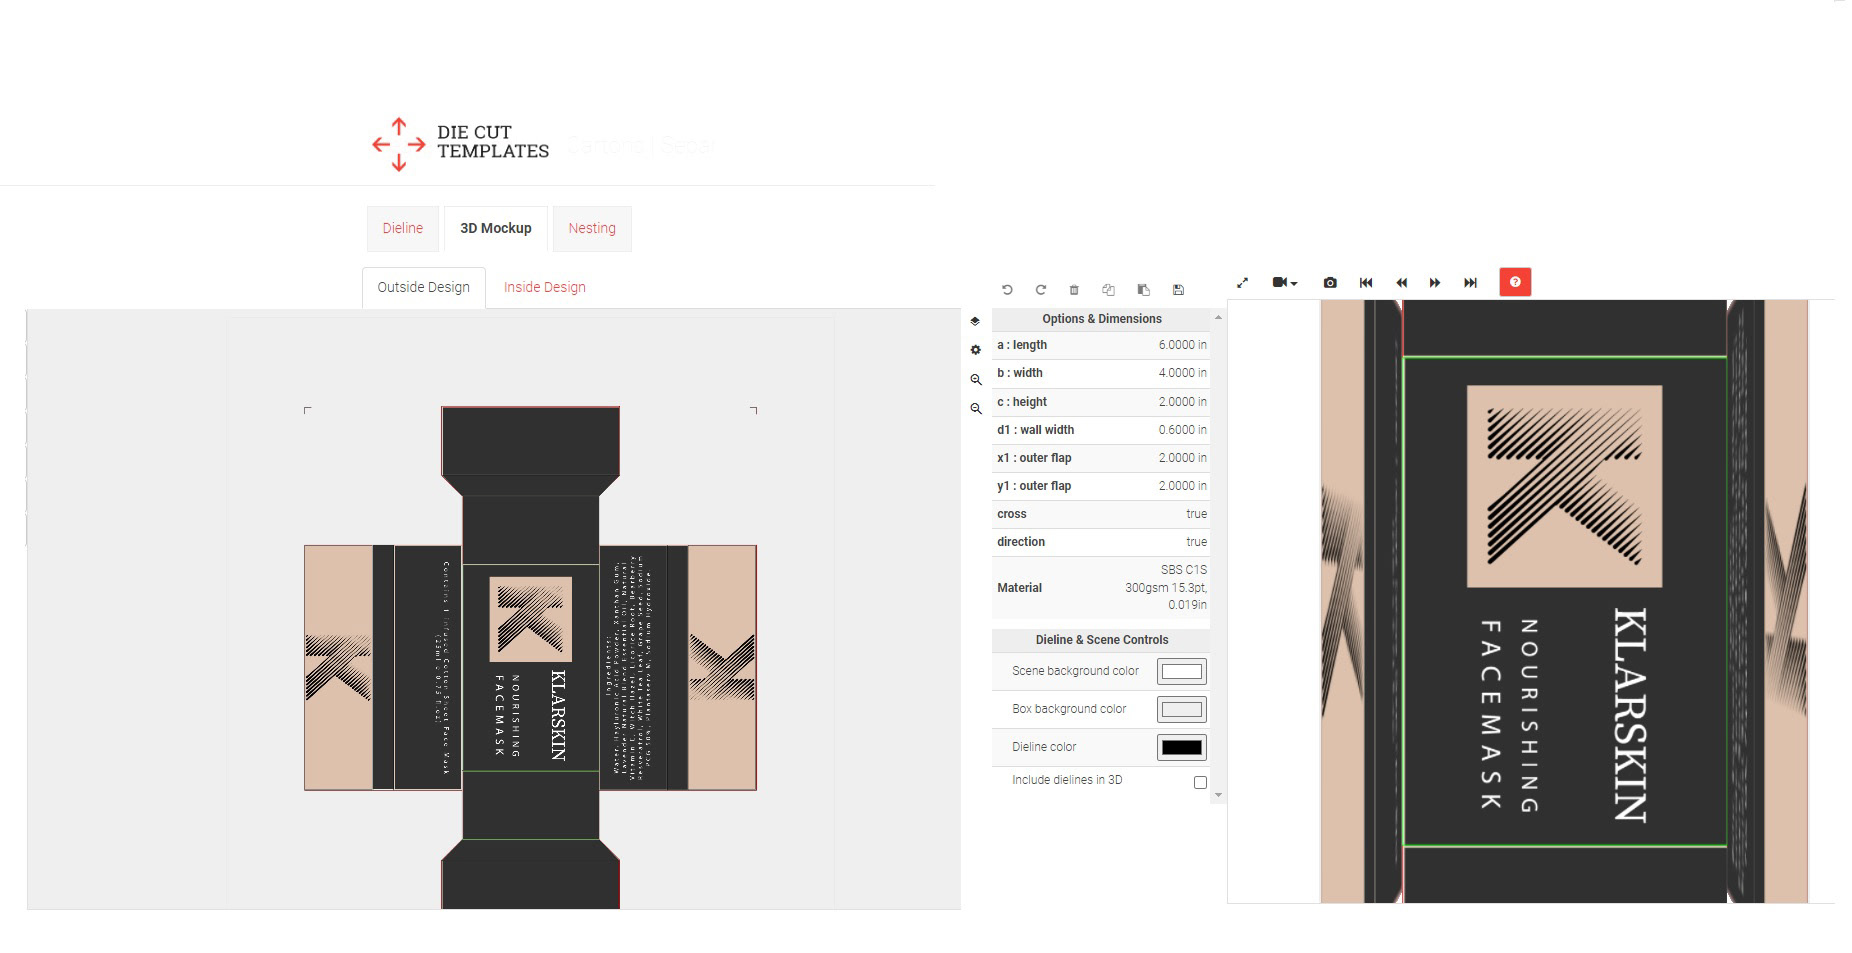Open the layers stack icon
Image resolution: width=1852 pixels, height=953 pixels.
pyautogui.click(x=975, y=321)
